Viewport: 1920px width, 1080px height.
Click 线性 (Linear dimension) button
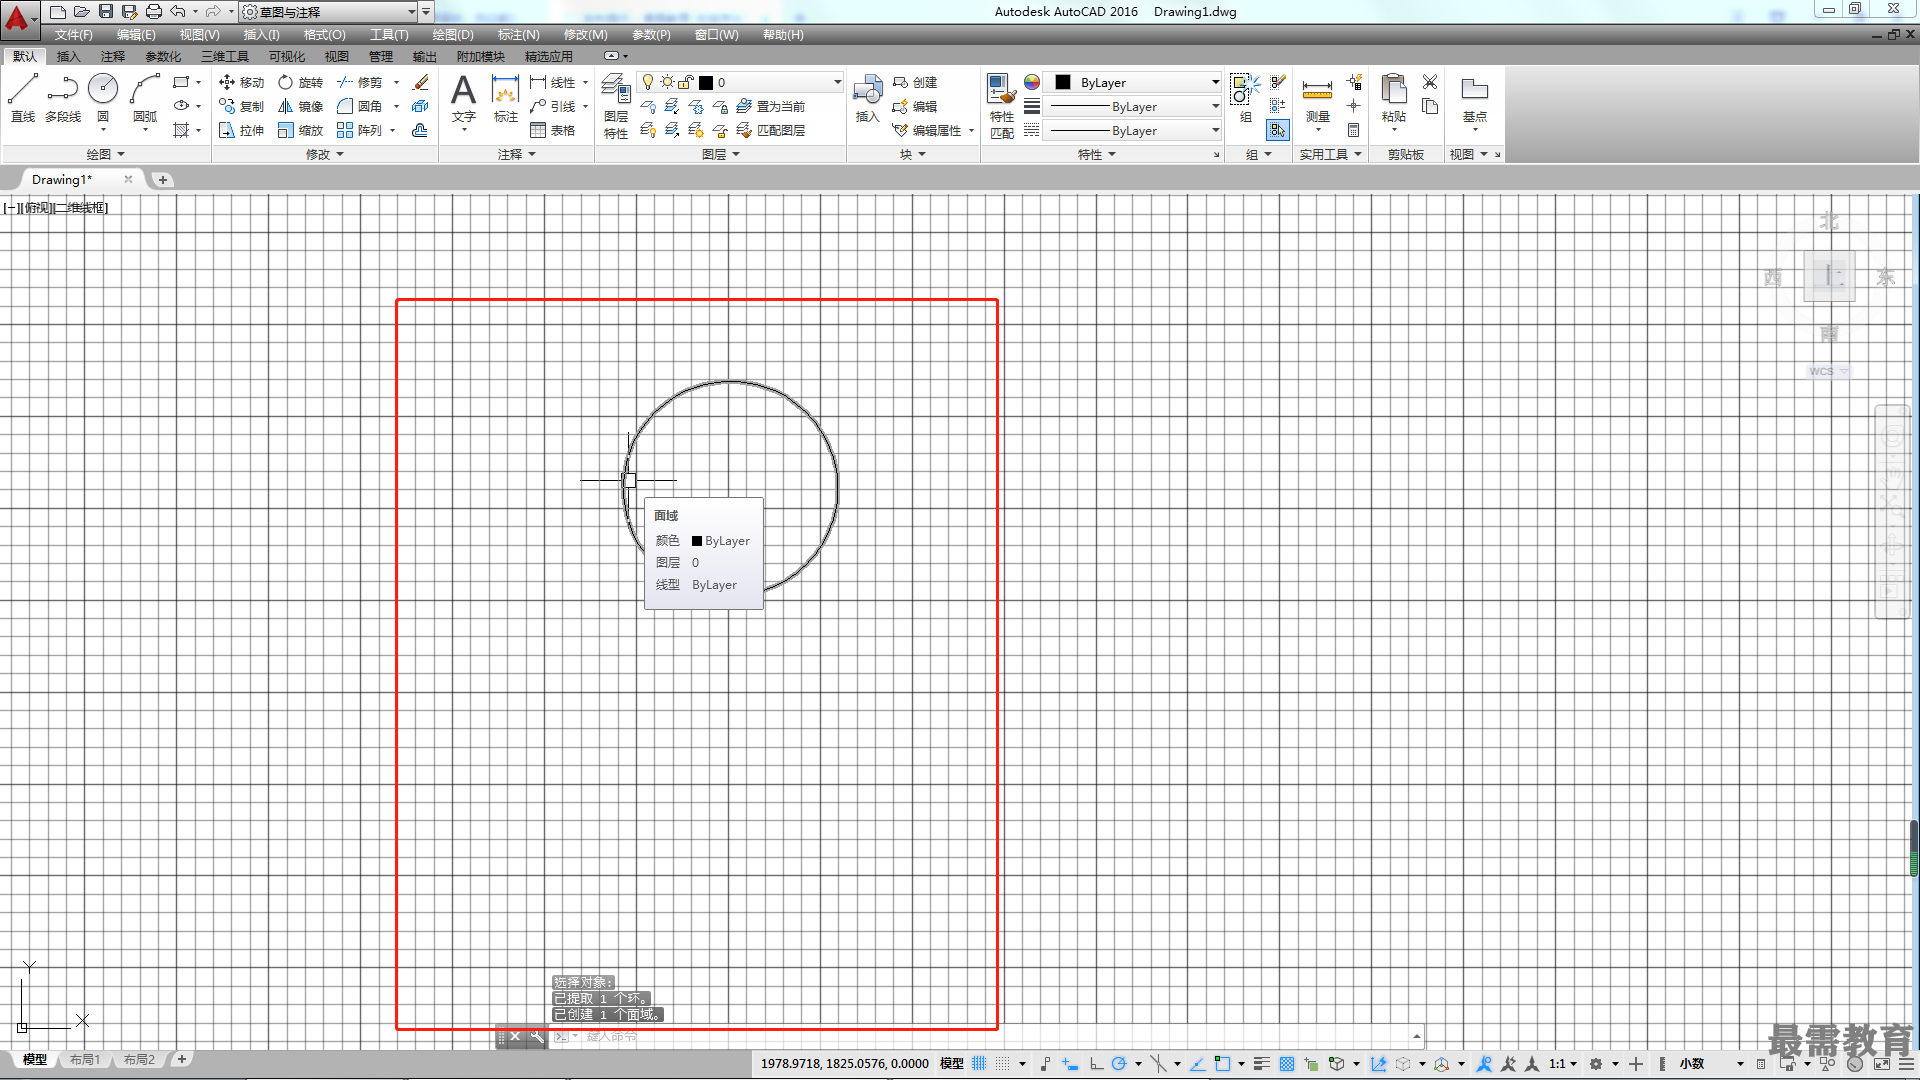tap(553, 82)
